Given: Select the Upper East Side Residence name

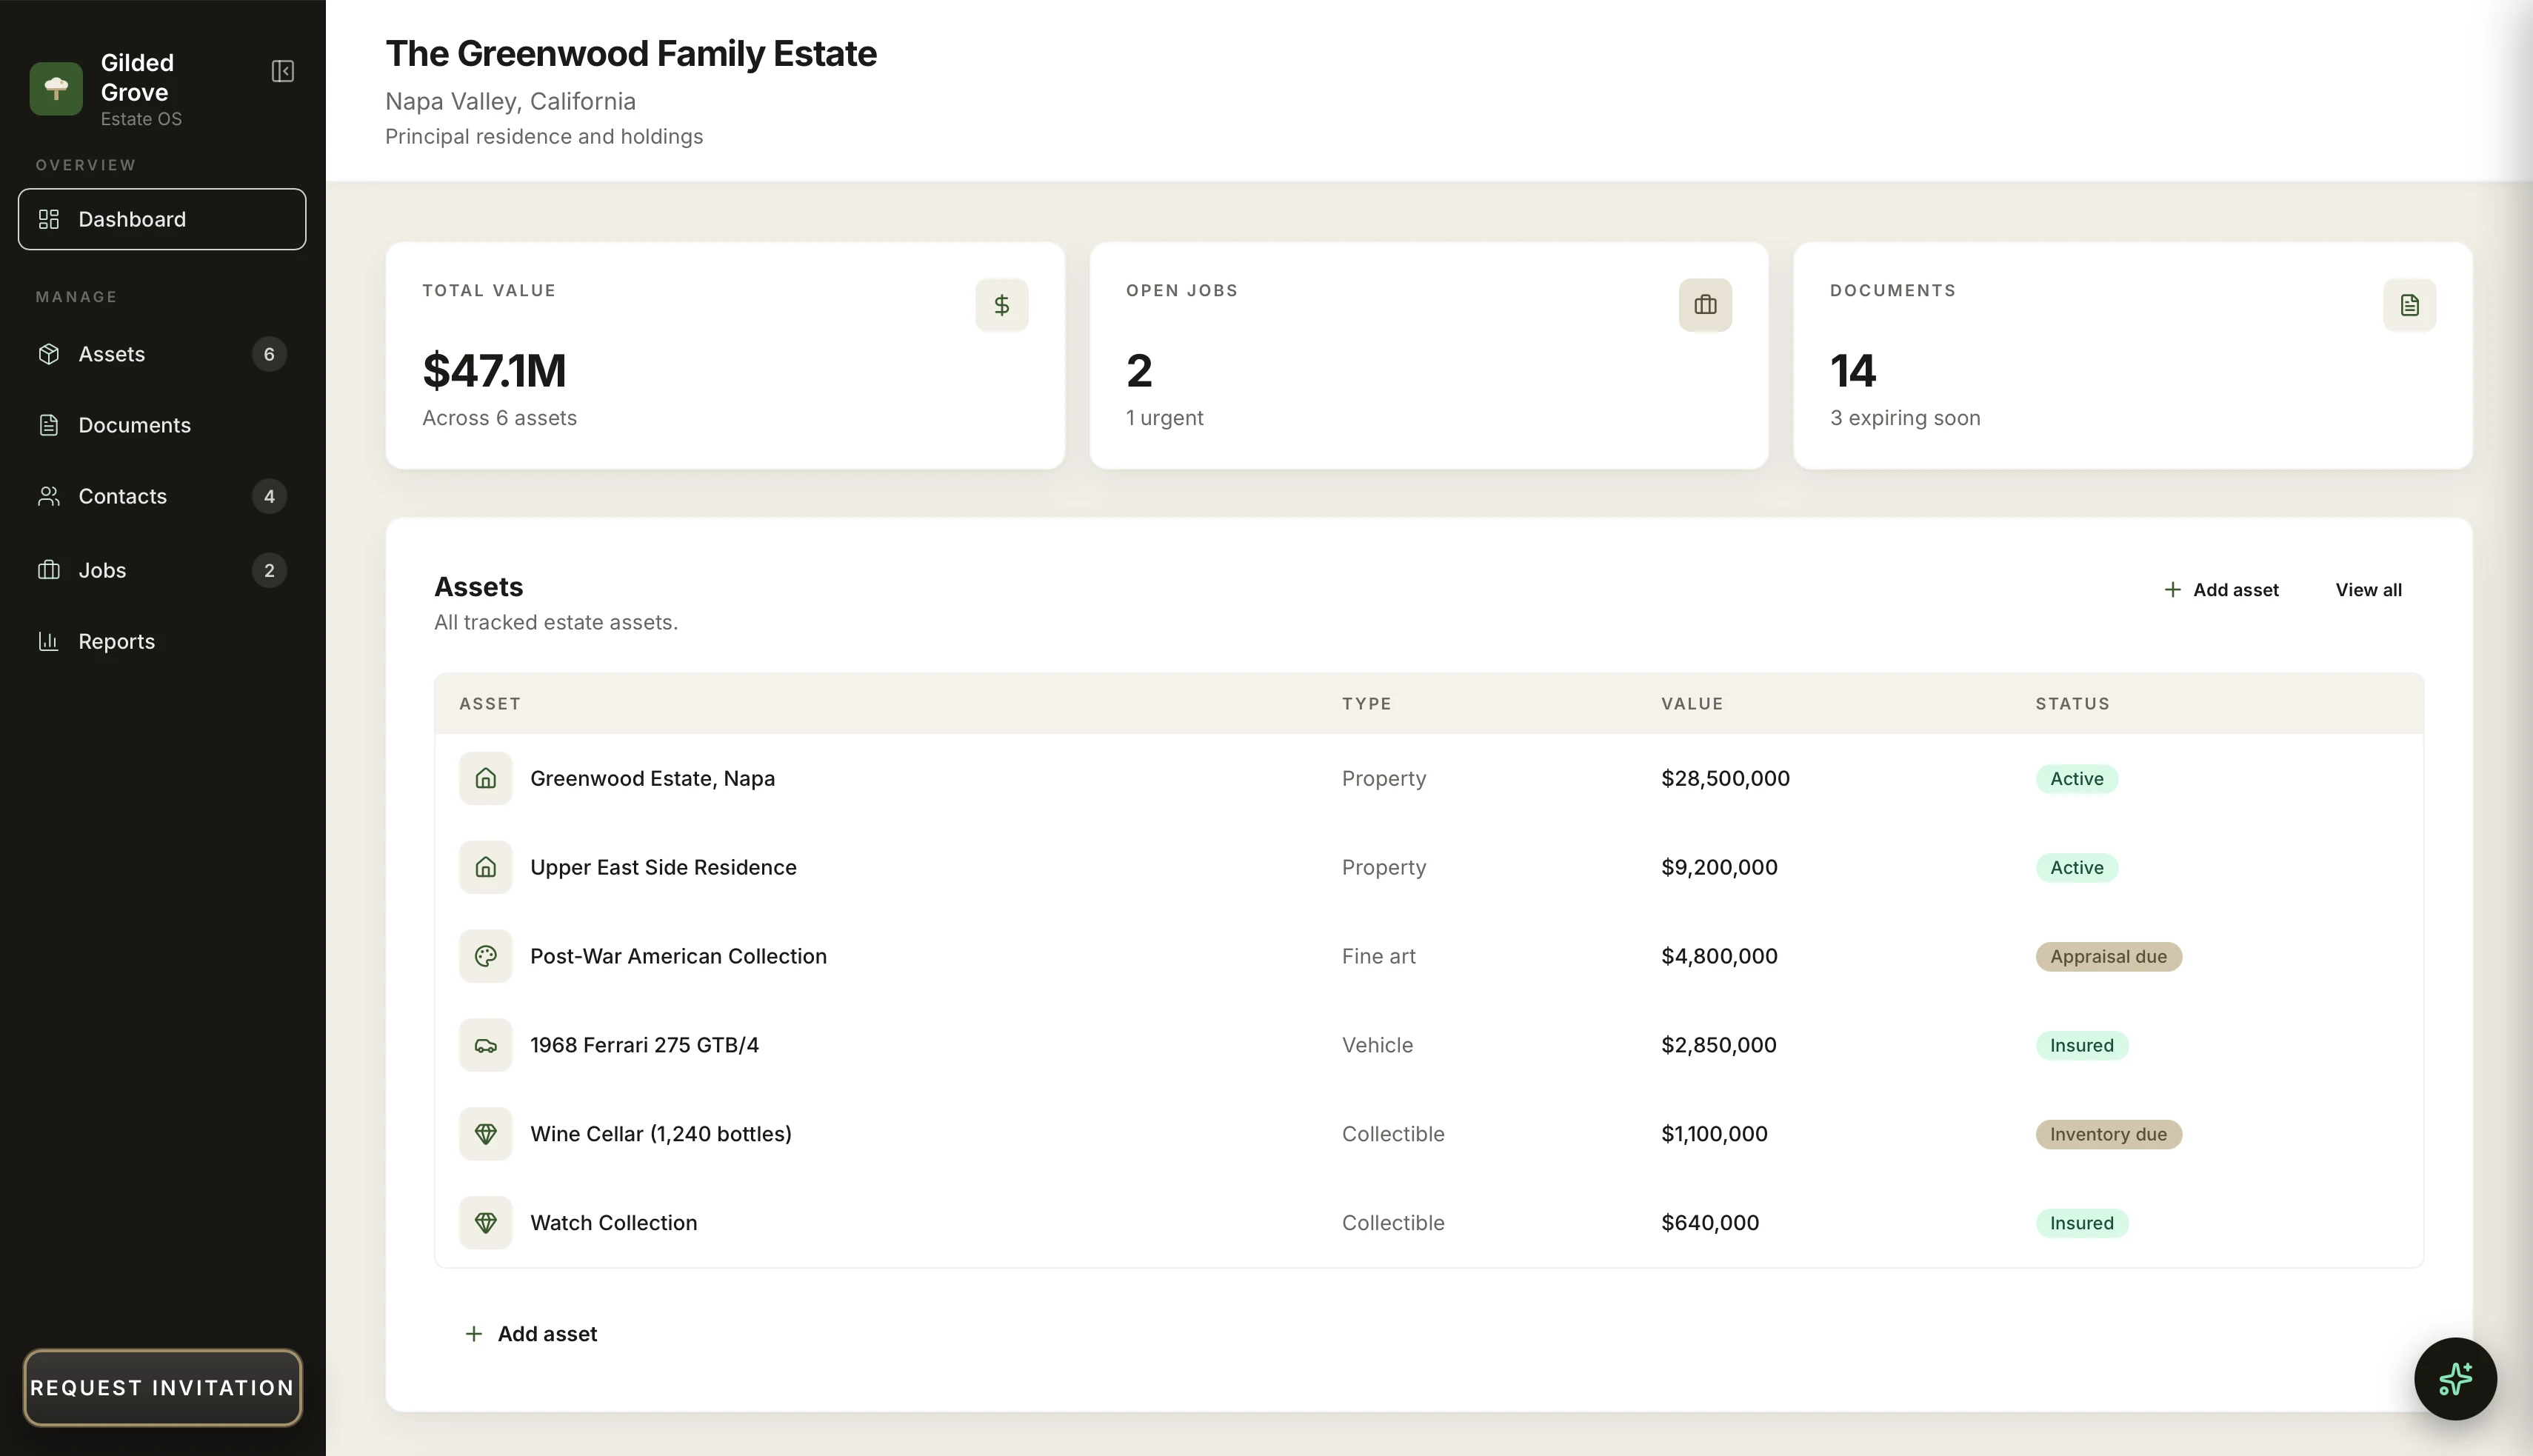Looking at the screenshot, I should tap(663, 867).
